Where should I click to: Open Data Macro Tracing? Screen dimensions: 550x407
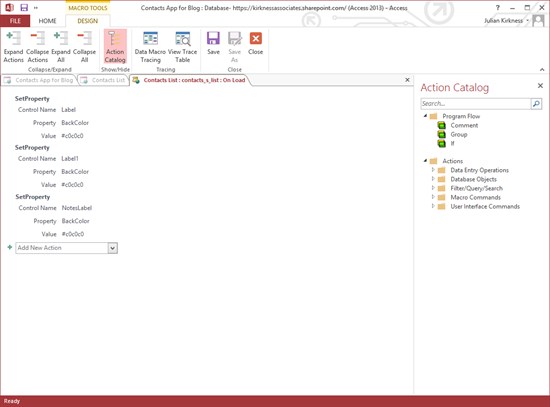[x=150, y=47]
